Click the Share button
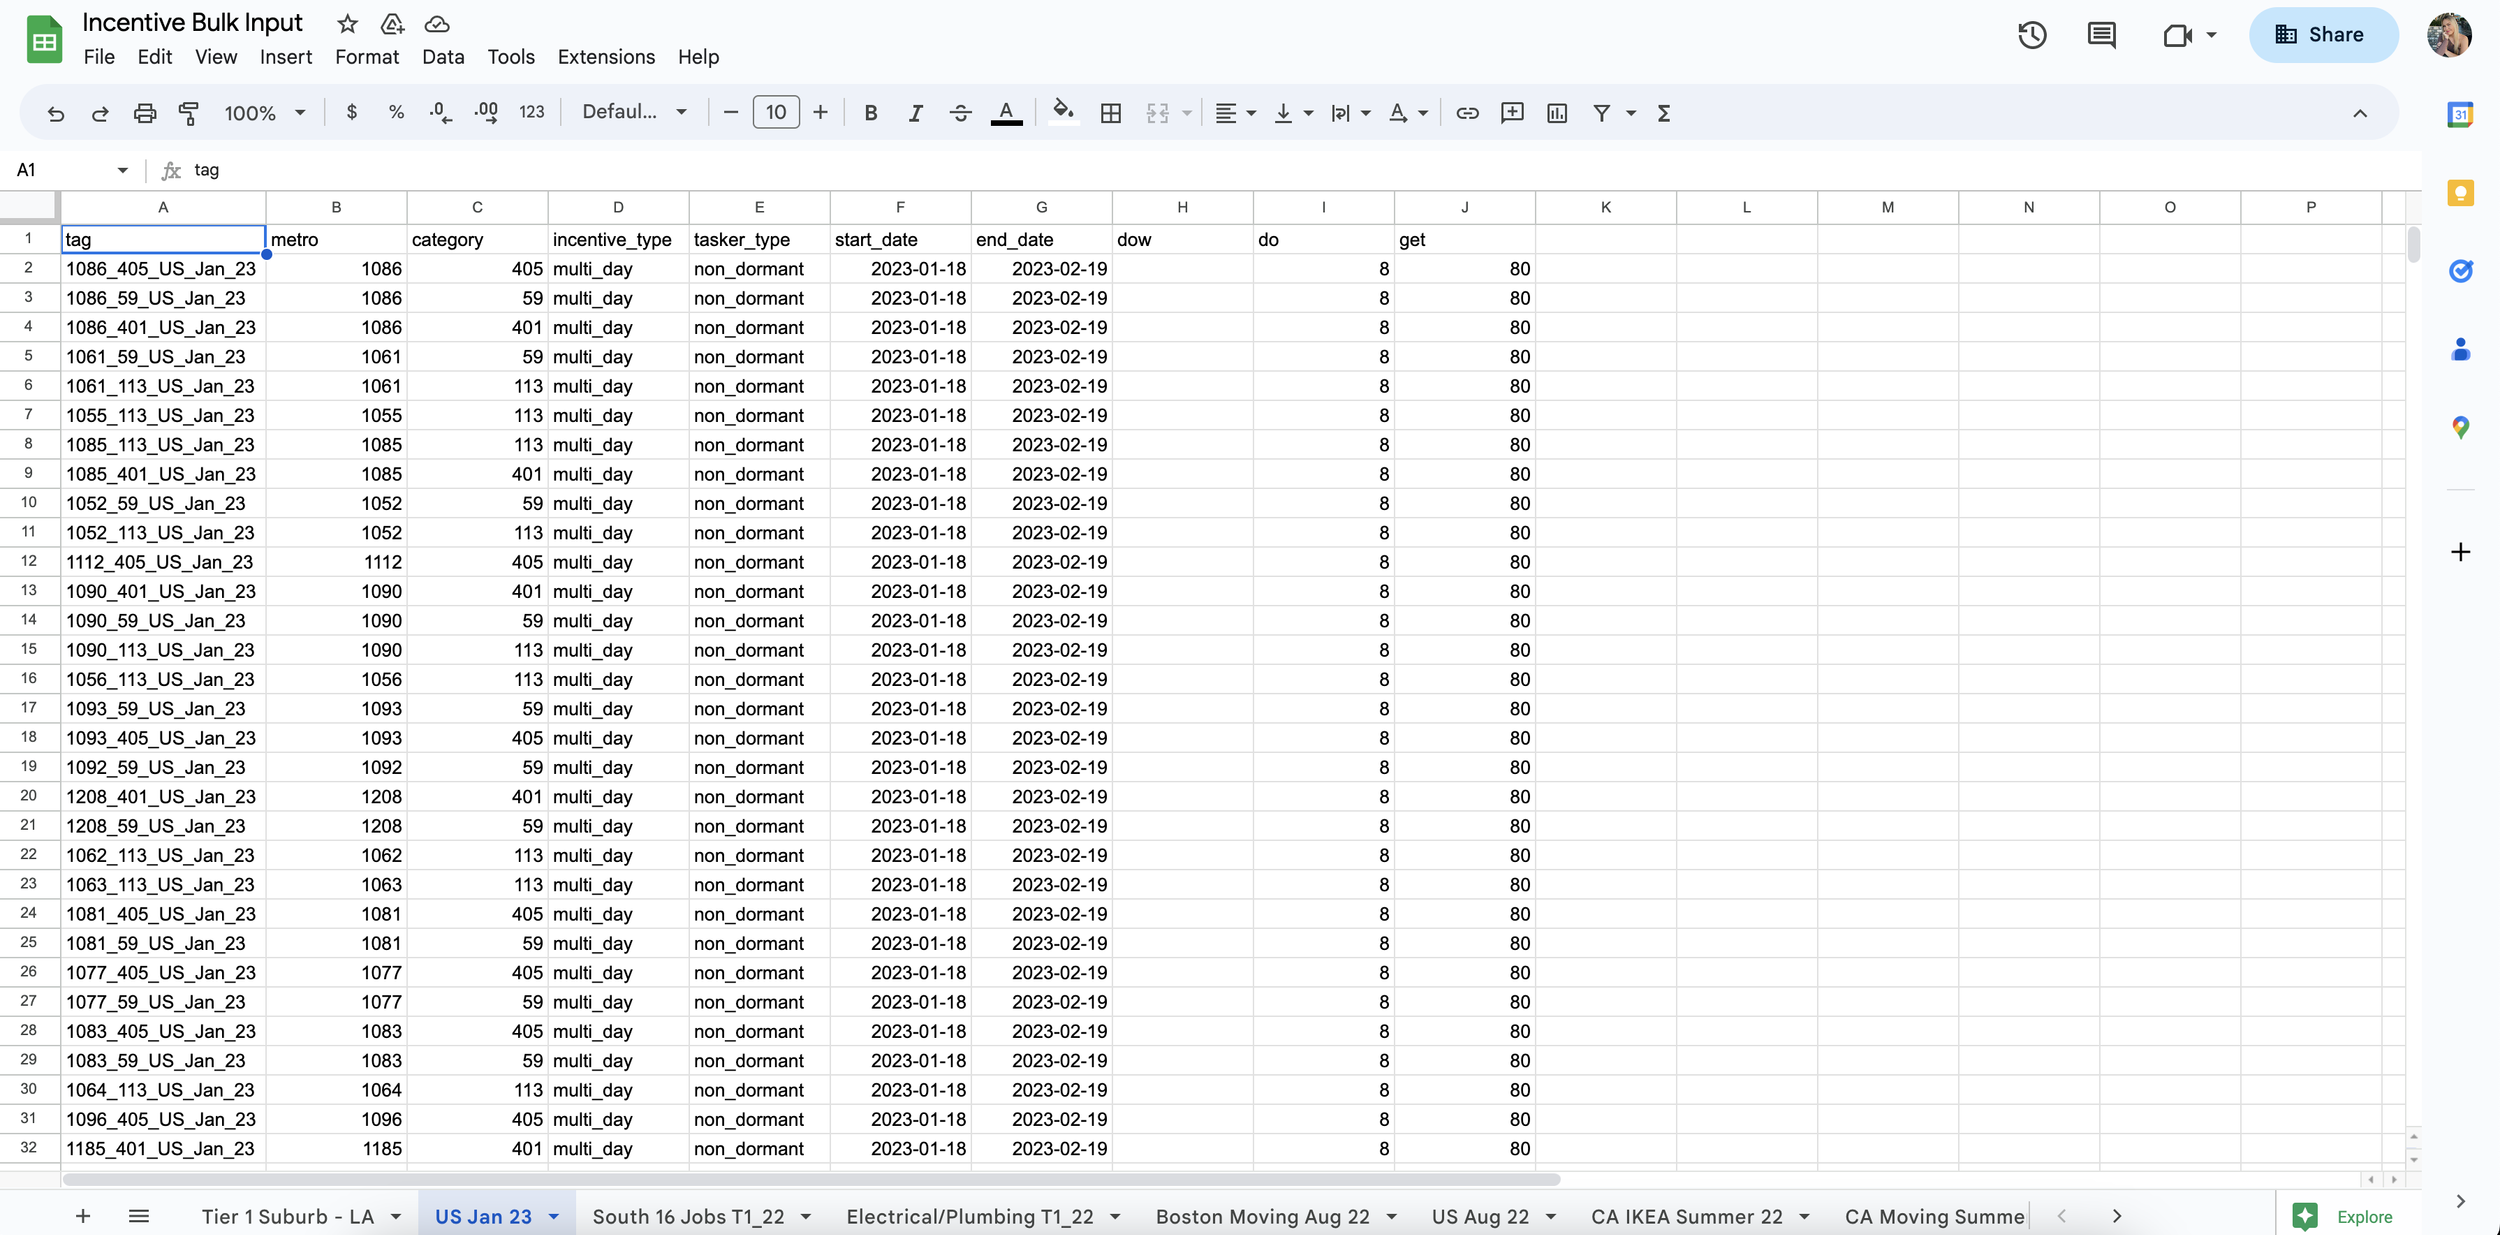The image size is (2500, 1235). (x=2322, y=35)
